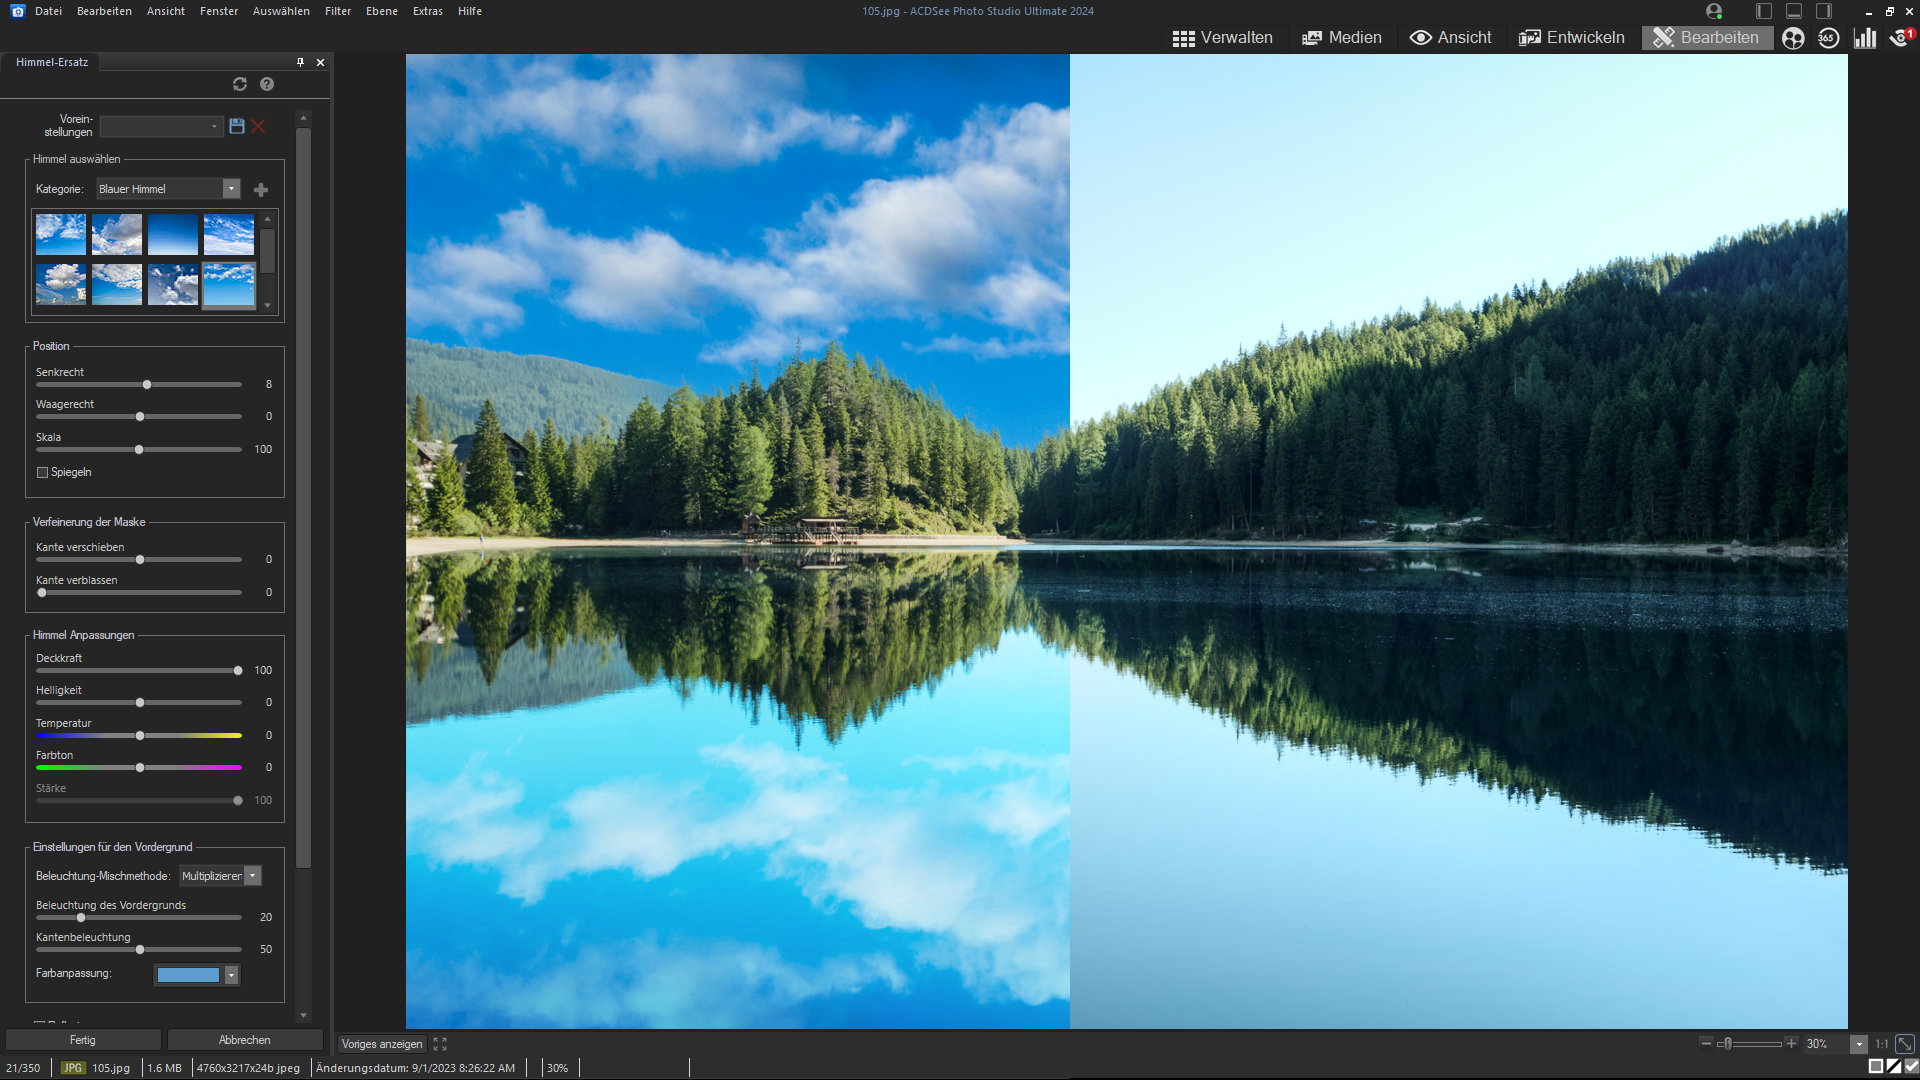Image resolution: width=1920 pixels, height=1080 pixels.
Task: Delete preset with the red X icon
Action: pos(258,126)
